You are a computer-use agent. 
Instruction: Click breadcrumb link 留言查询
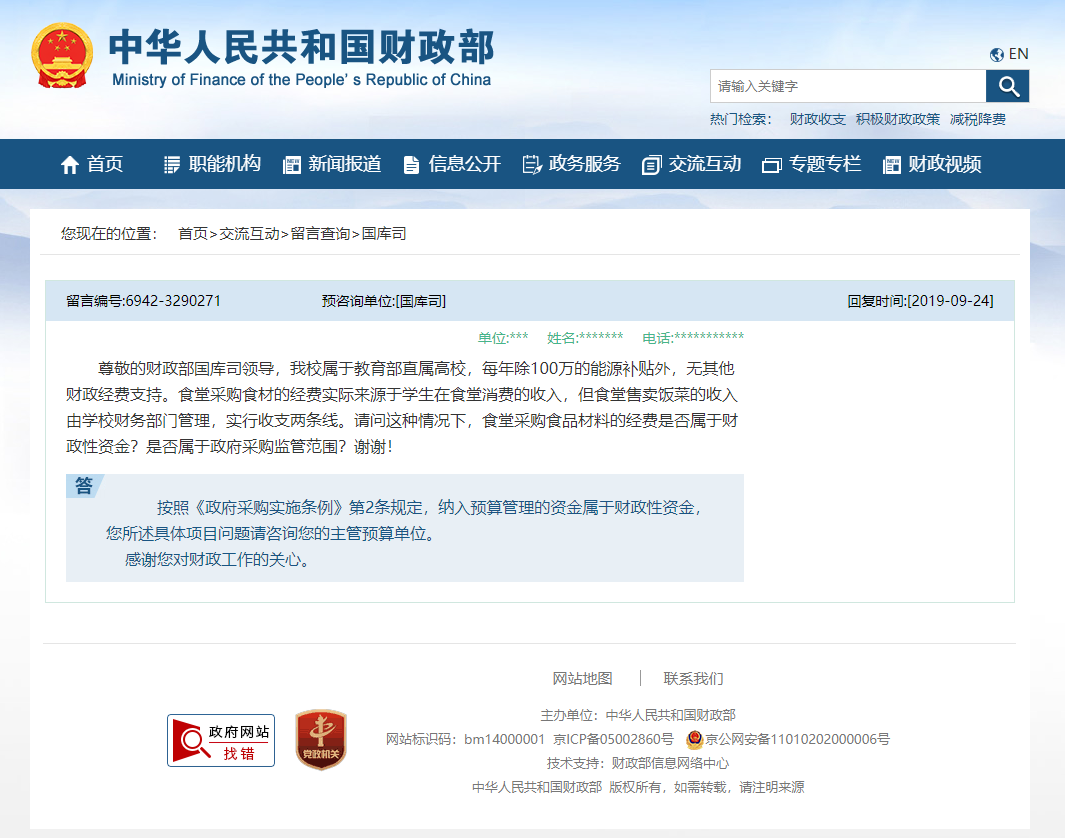click(x=320, y=234)
